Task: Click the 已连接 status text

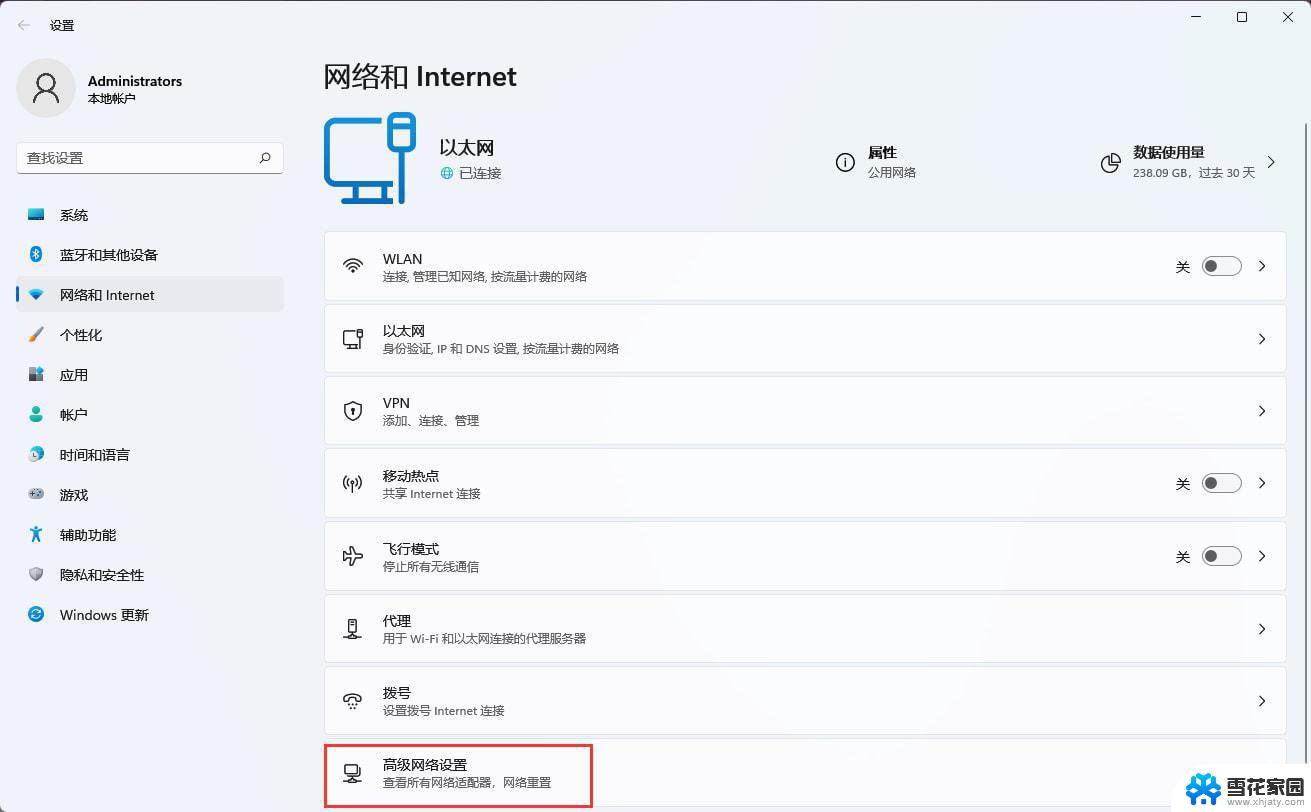Action: coord(480,173)
